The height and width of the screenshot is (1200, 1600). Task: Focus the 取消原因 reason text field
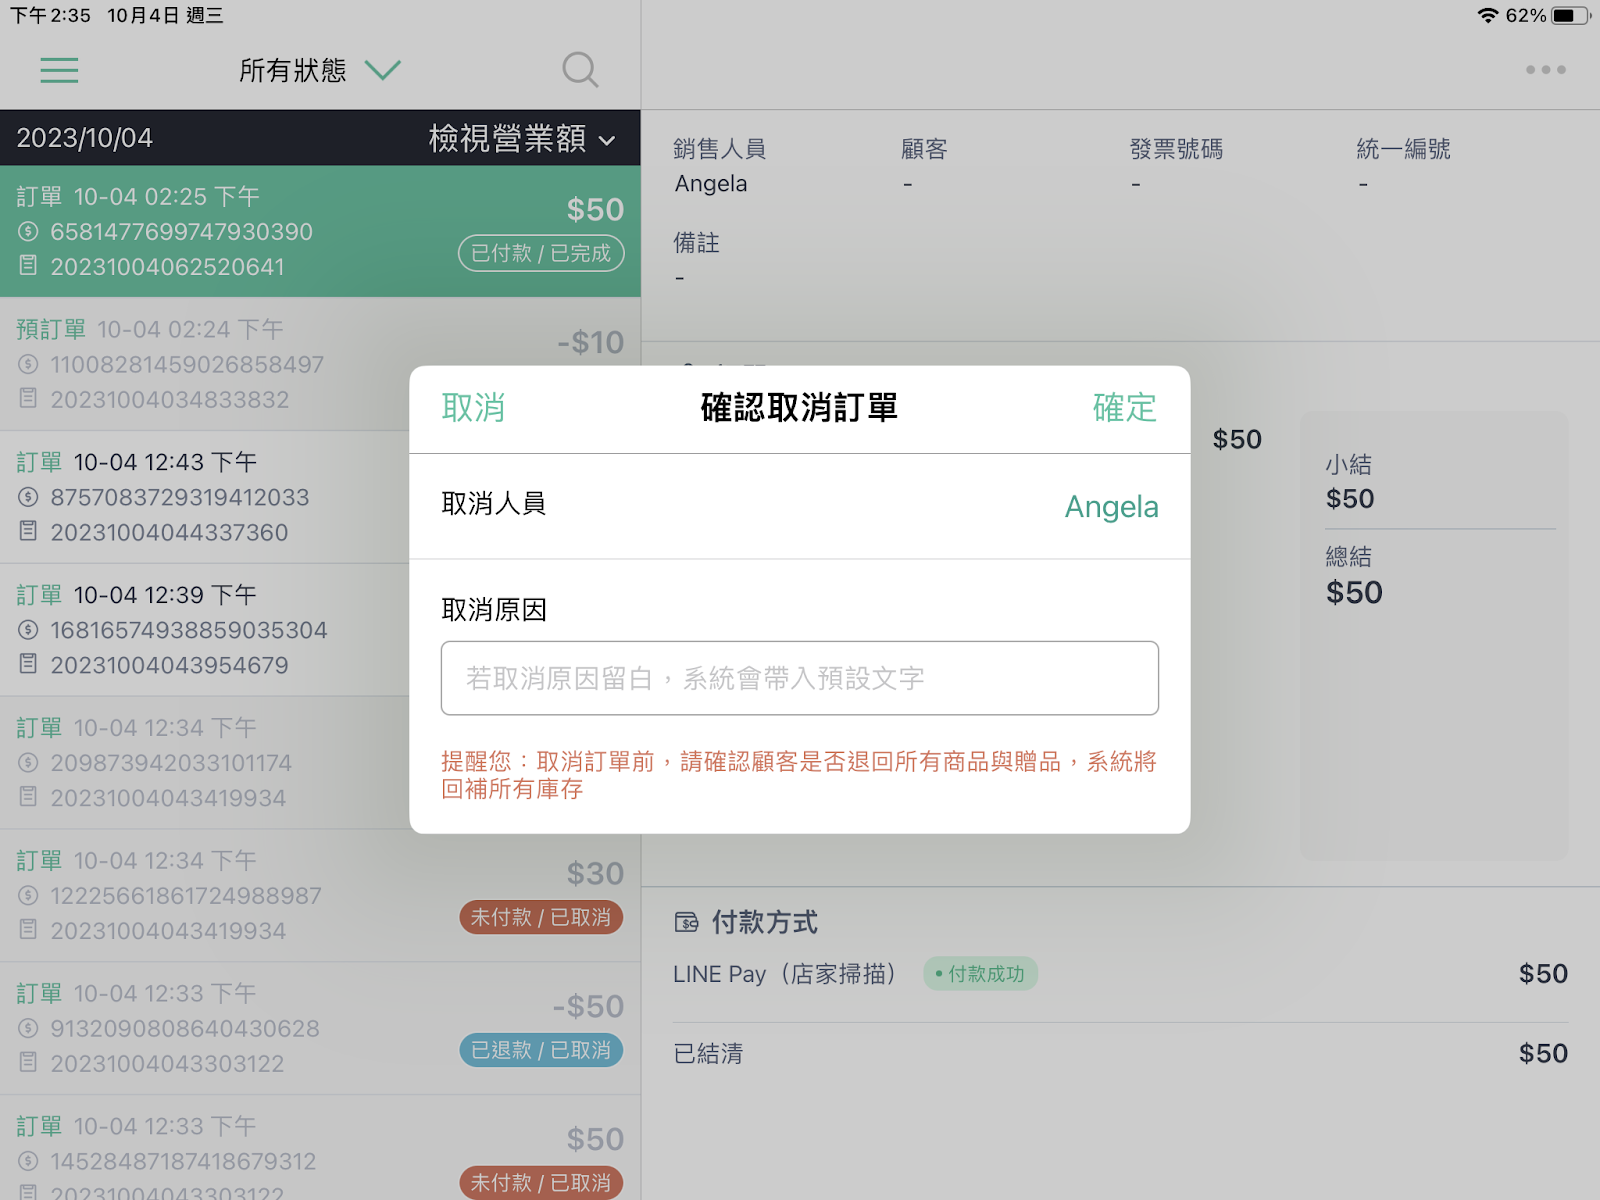tap(800, 678)
